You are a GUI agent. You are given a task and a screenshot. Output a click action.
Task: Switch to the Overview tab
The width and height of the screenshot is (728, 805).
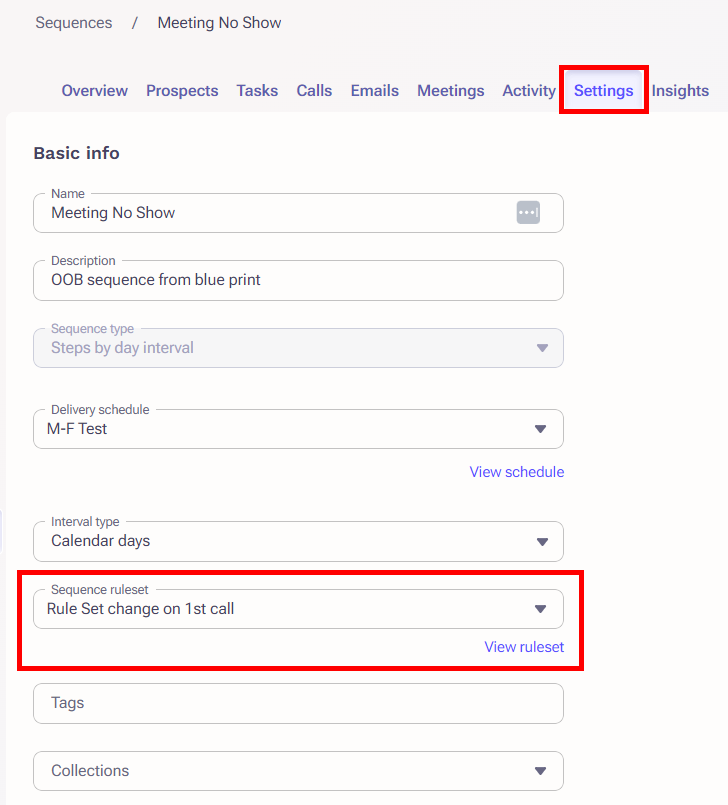pyautogui.click(x=94, y=90)
